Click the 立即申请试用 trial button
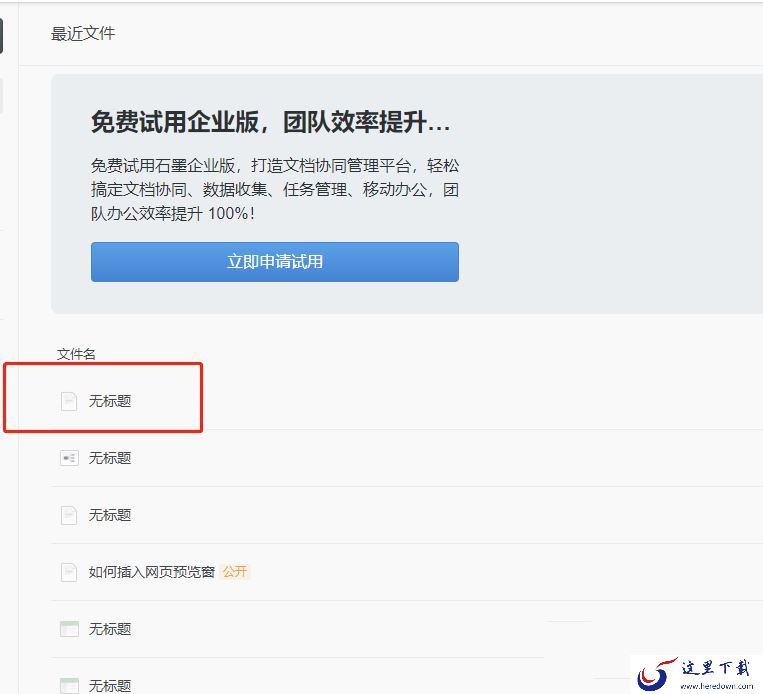 click(x=274, y=262)
